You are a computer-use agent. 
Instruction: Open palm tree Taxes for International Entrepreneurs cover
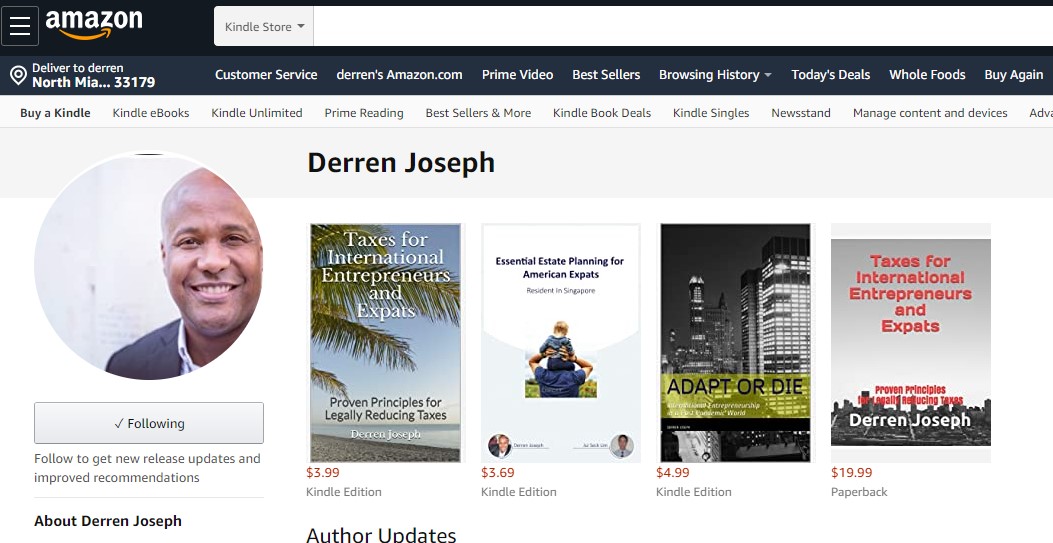(x=385, y=342)
